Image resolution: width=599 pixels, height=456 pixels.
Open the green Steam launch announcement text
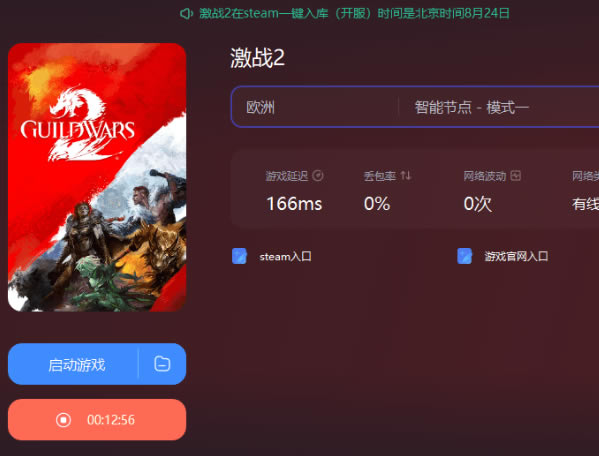(354, 14)
